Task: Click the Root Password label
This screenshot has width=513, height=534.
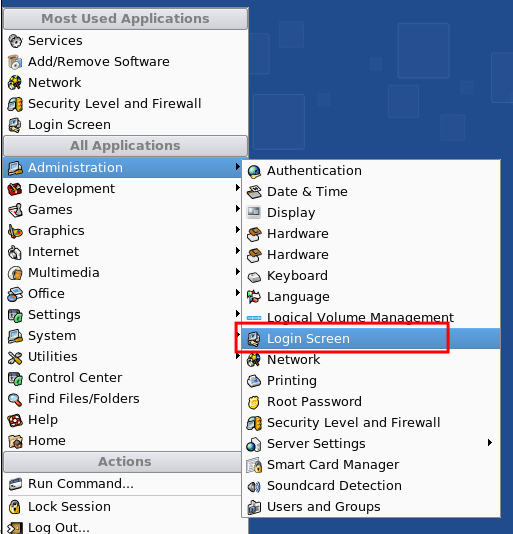Action: click(x=314, y=402)
